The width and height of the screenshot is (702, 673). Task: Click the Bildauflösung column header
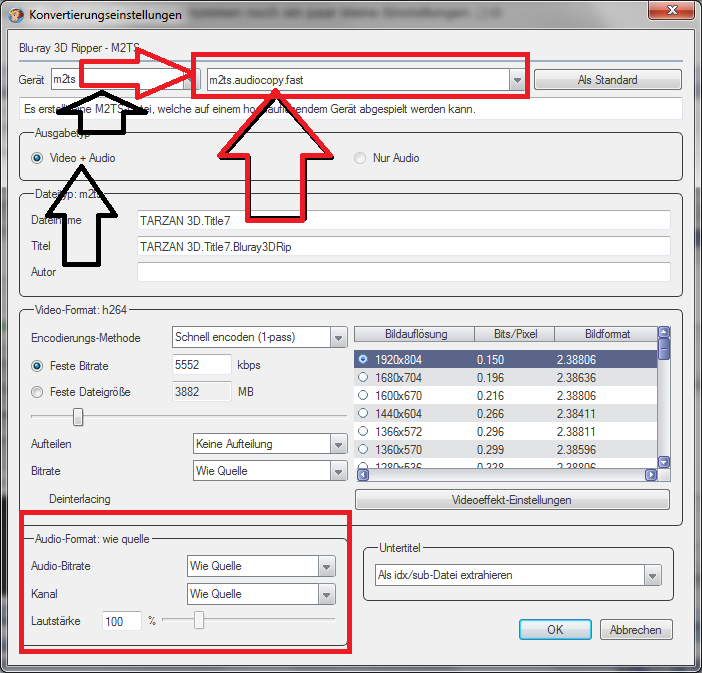(415, 334)
